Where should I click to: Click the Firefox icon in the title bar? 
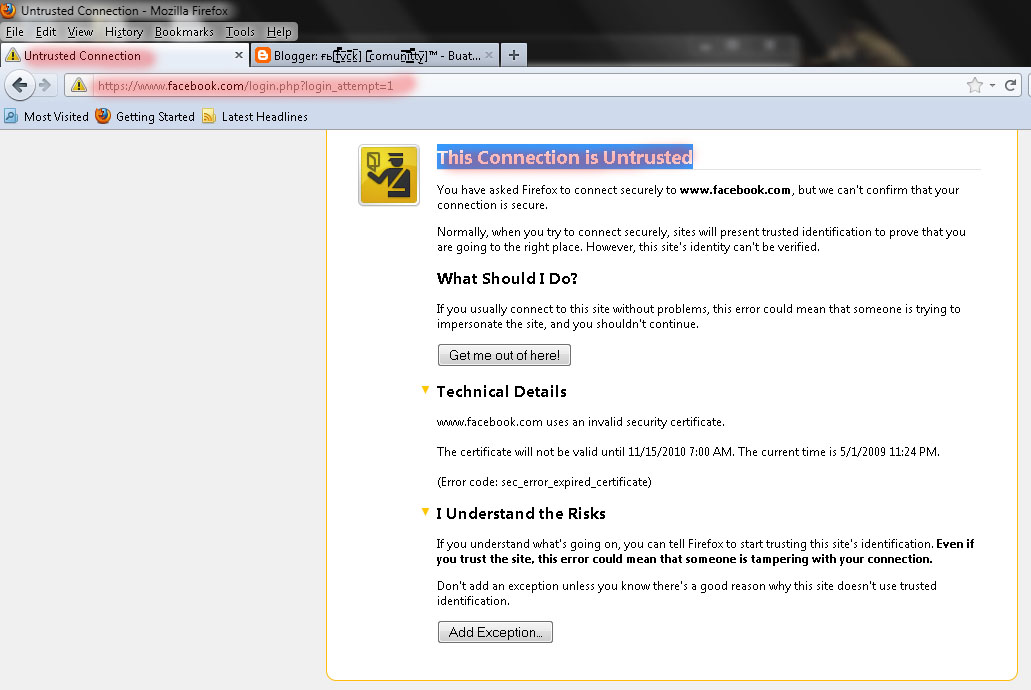tap(9, 10)
